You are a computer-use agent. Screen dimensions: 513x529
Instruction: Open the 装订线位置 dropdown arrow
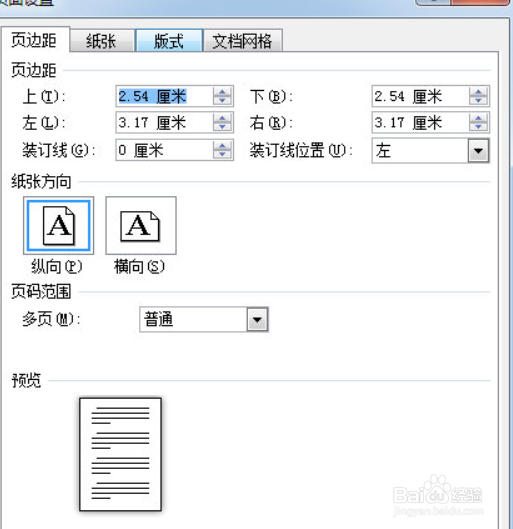(478, 150)
